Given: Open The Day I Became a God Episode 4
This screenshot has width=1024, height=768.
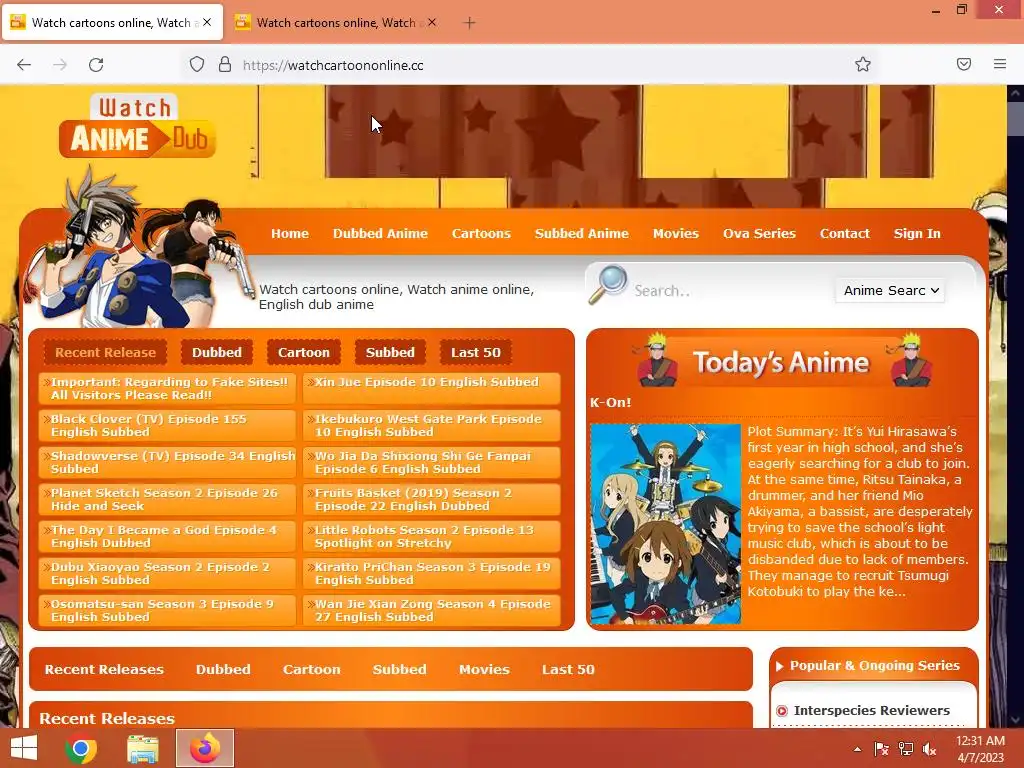Looking at the screenshot, I should pyautogui.click(x=167, y=536).
